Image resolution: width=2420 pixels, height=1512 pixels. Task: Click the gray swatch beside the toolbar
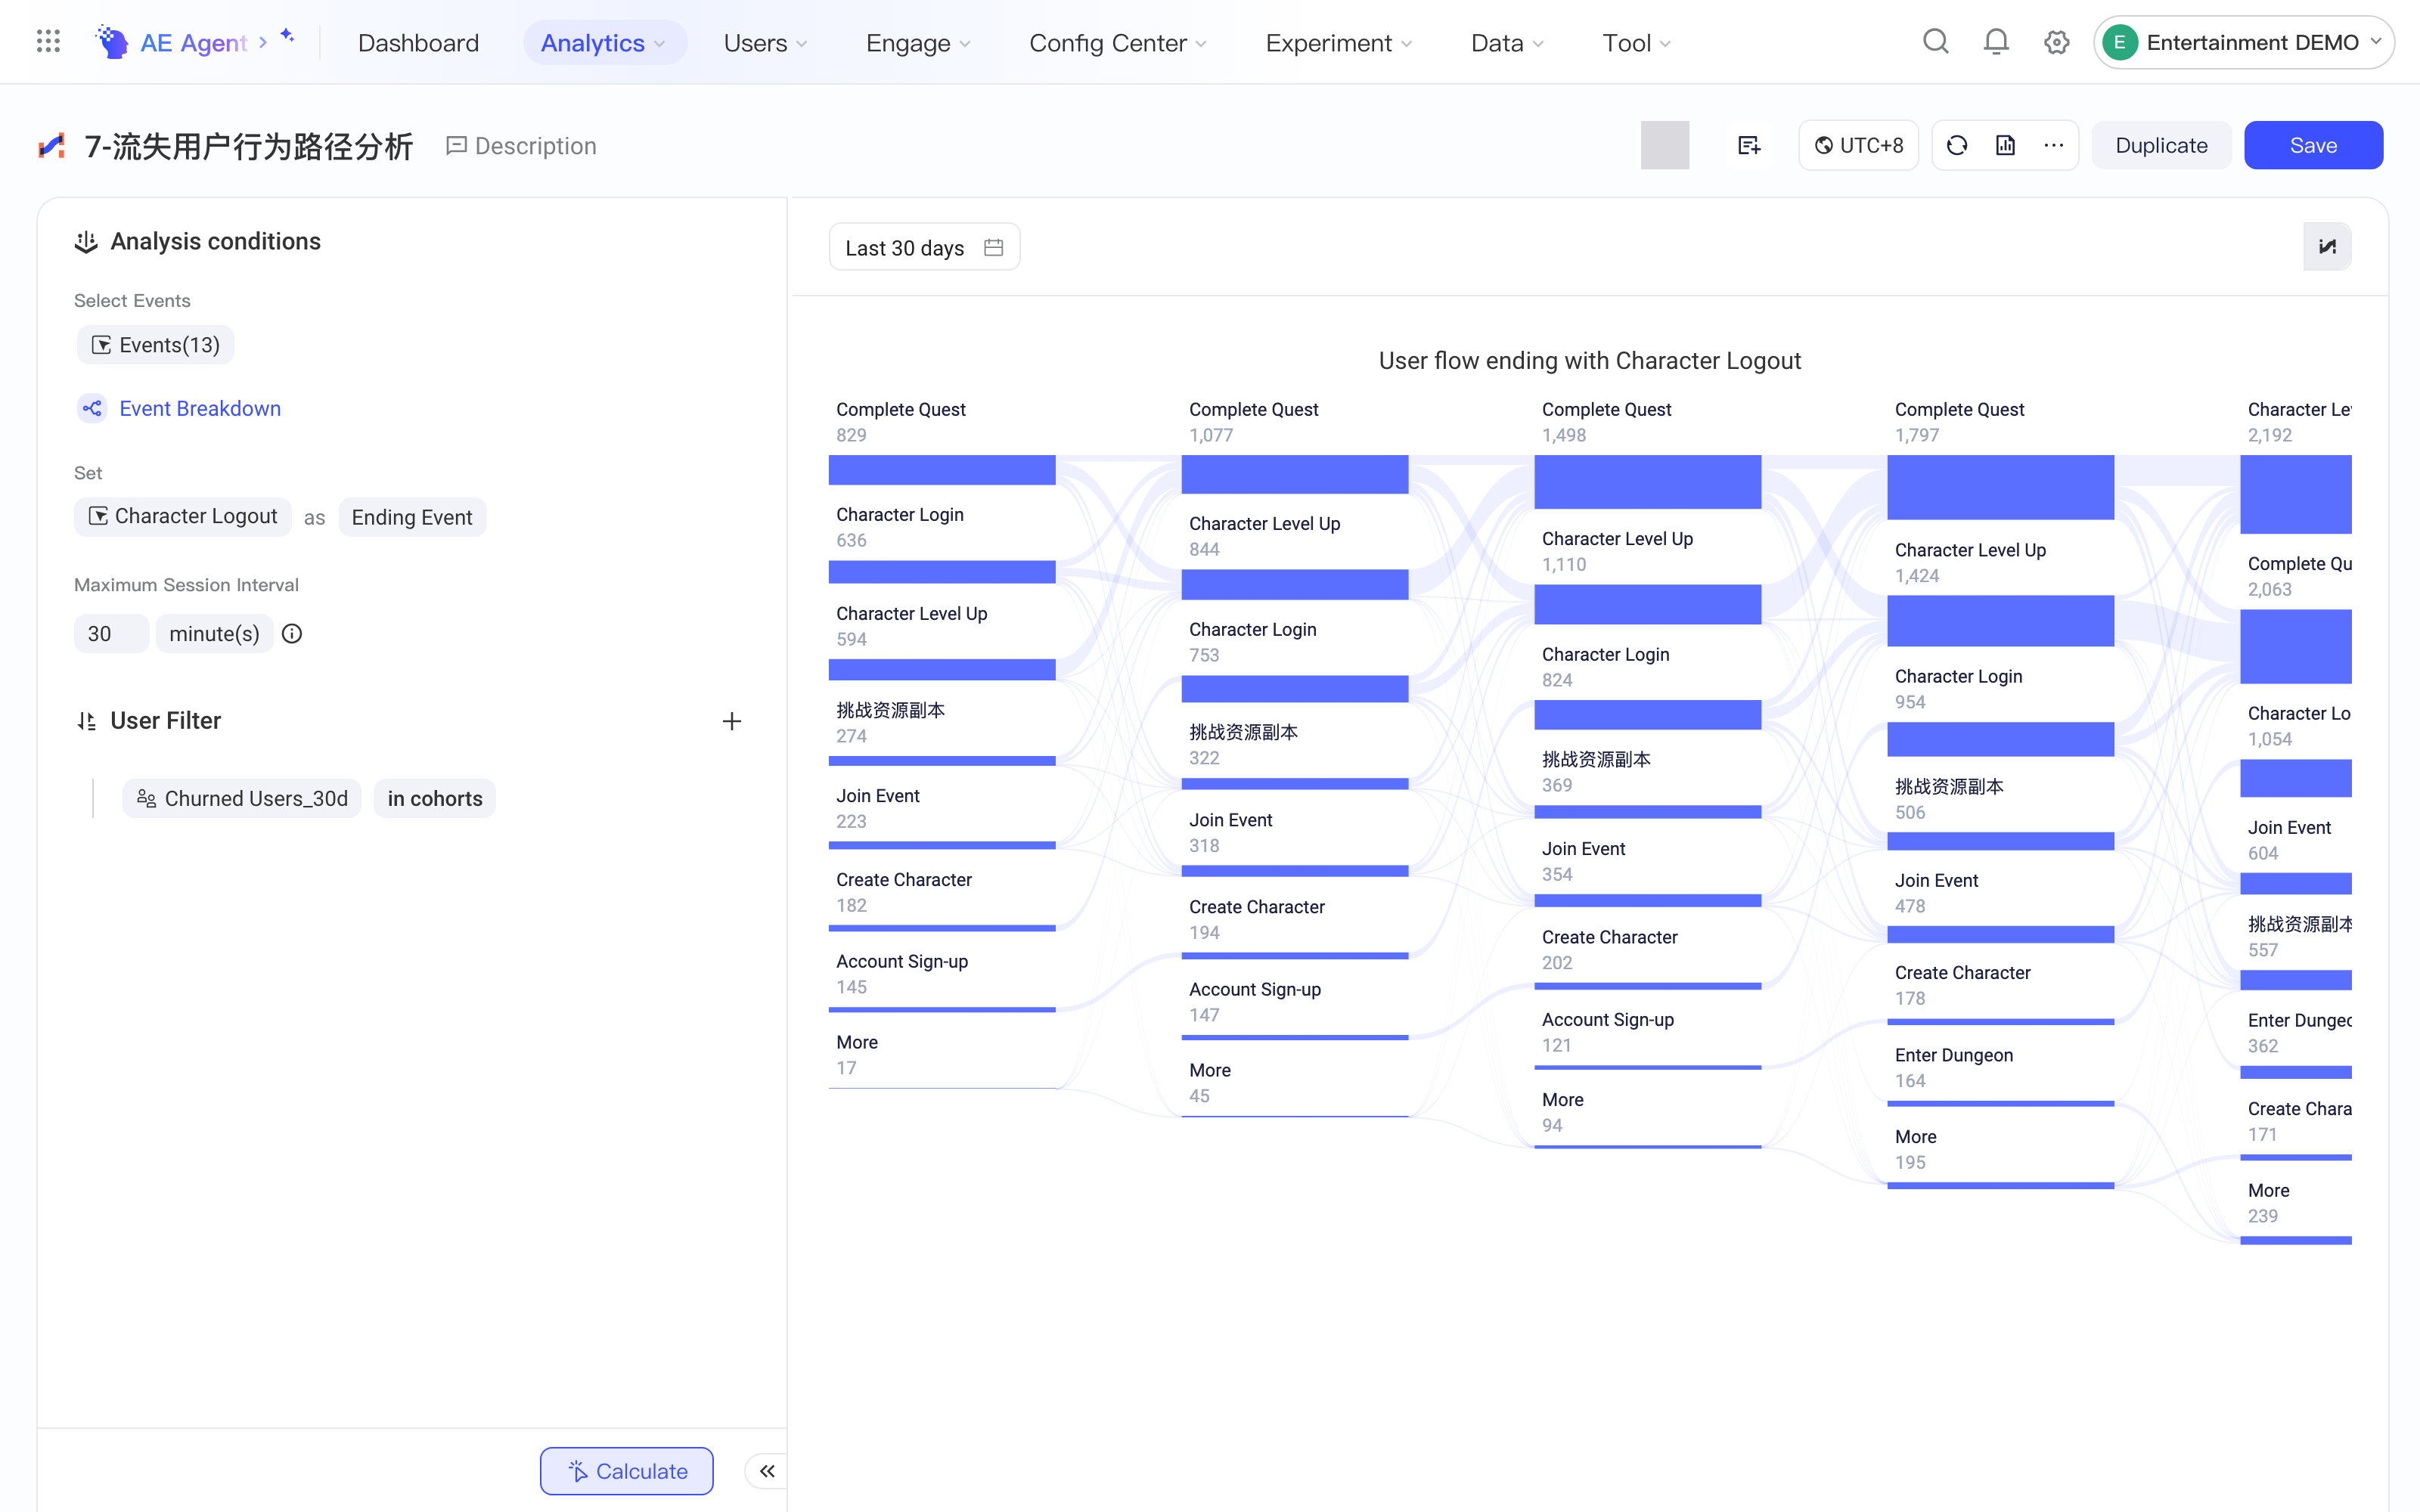[1665, 145]
